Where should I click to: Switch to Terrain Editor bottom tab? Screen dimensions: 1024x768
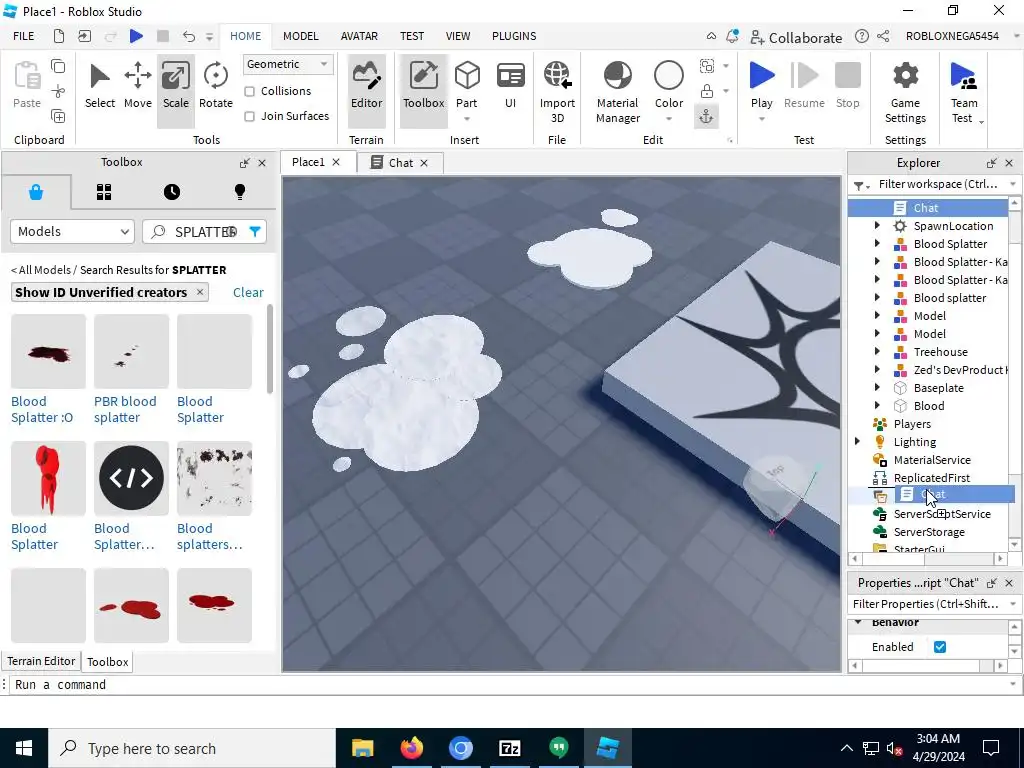pyautogui.click(x=41, y=661)
